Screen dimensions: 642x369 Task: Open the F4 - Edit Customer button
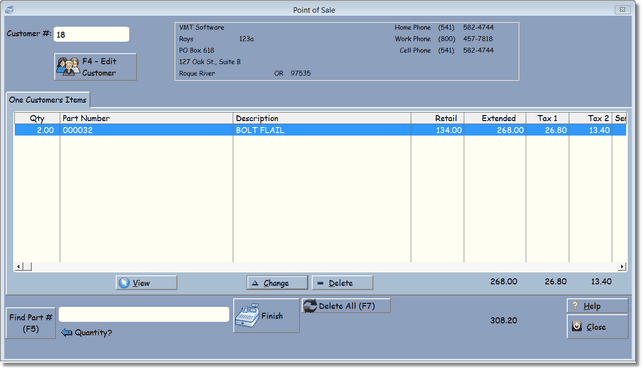point(95,67)
